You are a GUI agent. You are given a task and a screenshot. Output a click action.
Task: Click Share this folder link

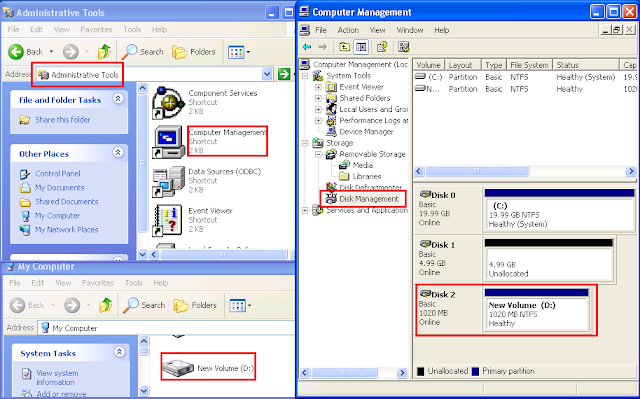[x=62, y=120]
